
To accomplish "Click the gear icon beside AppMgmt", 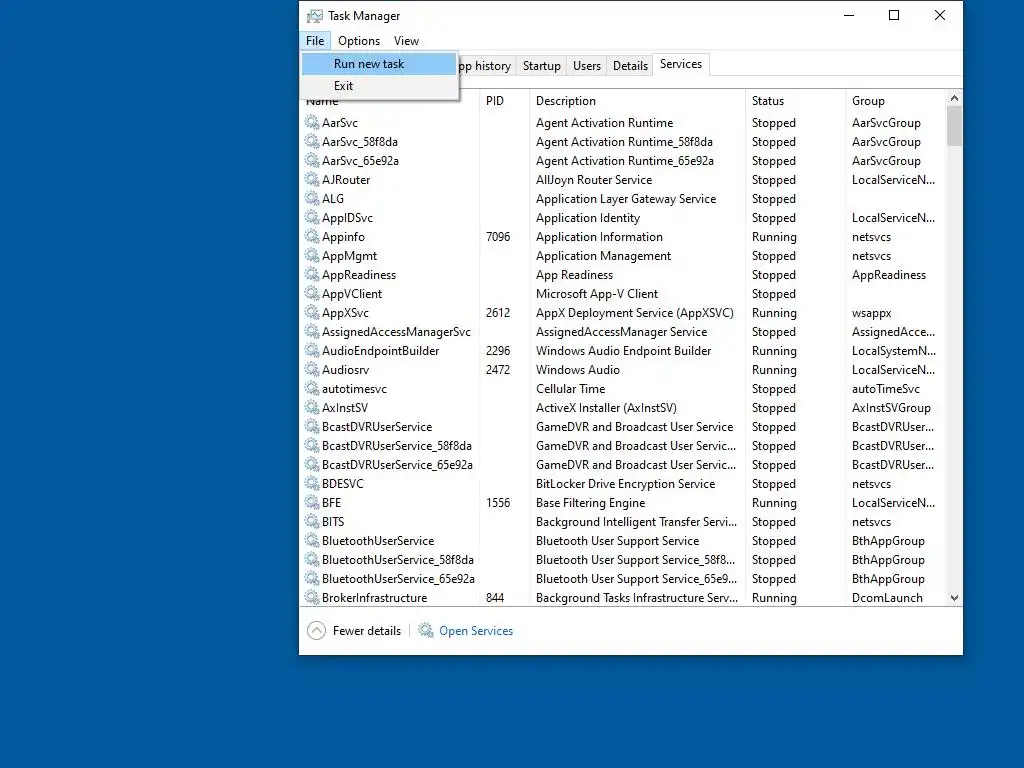I will (x=312, y=255).
